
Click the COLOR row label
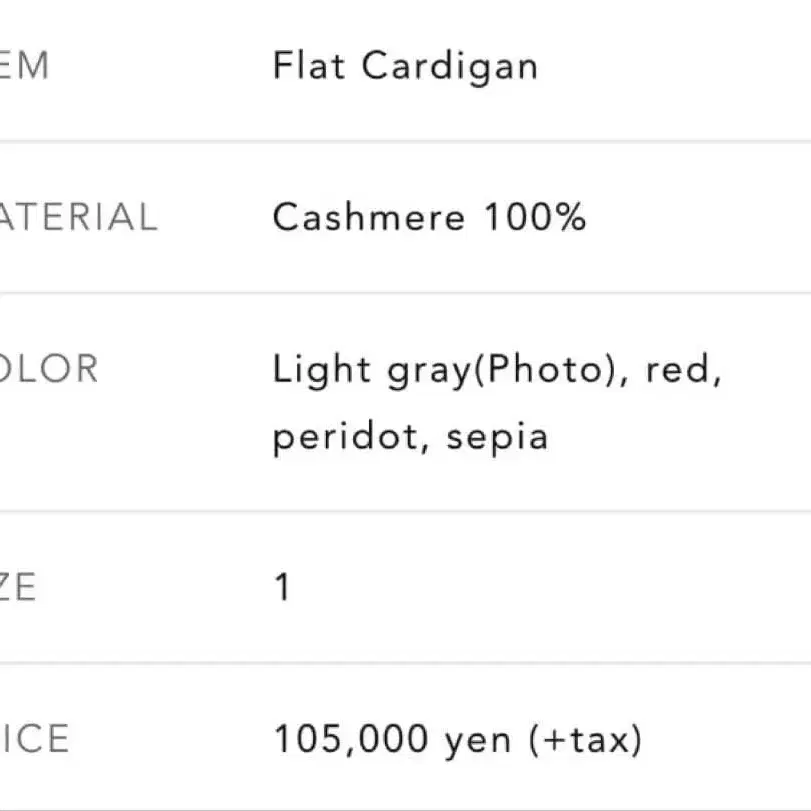tap(49, 369)
